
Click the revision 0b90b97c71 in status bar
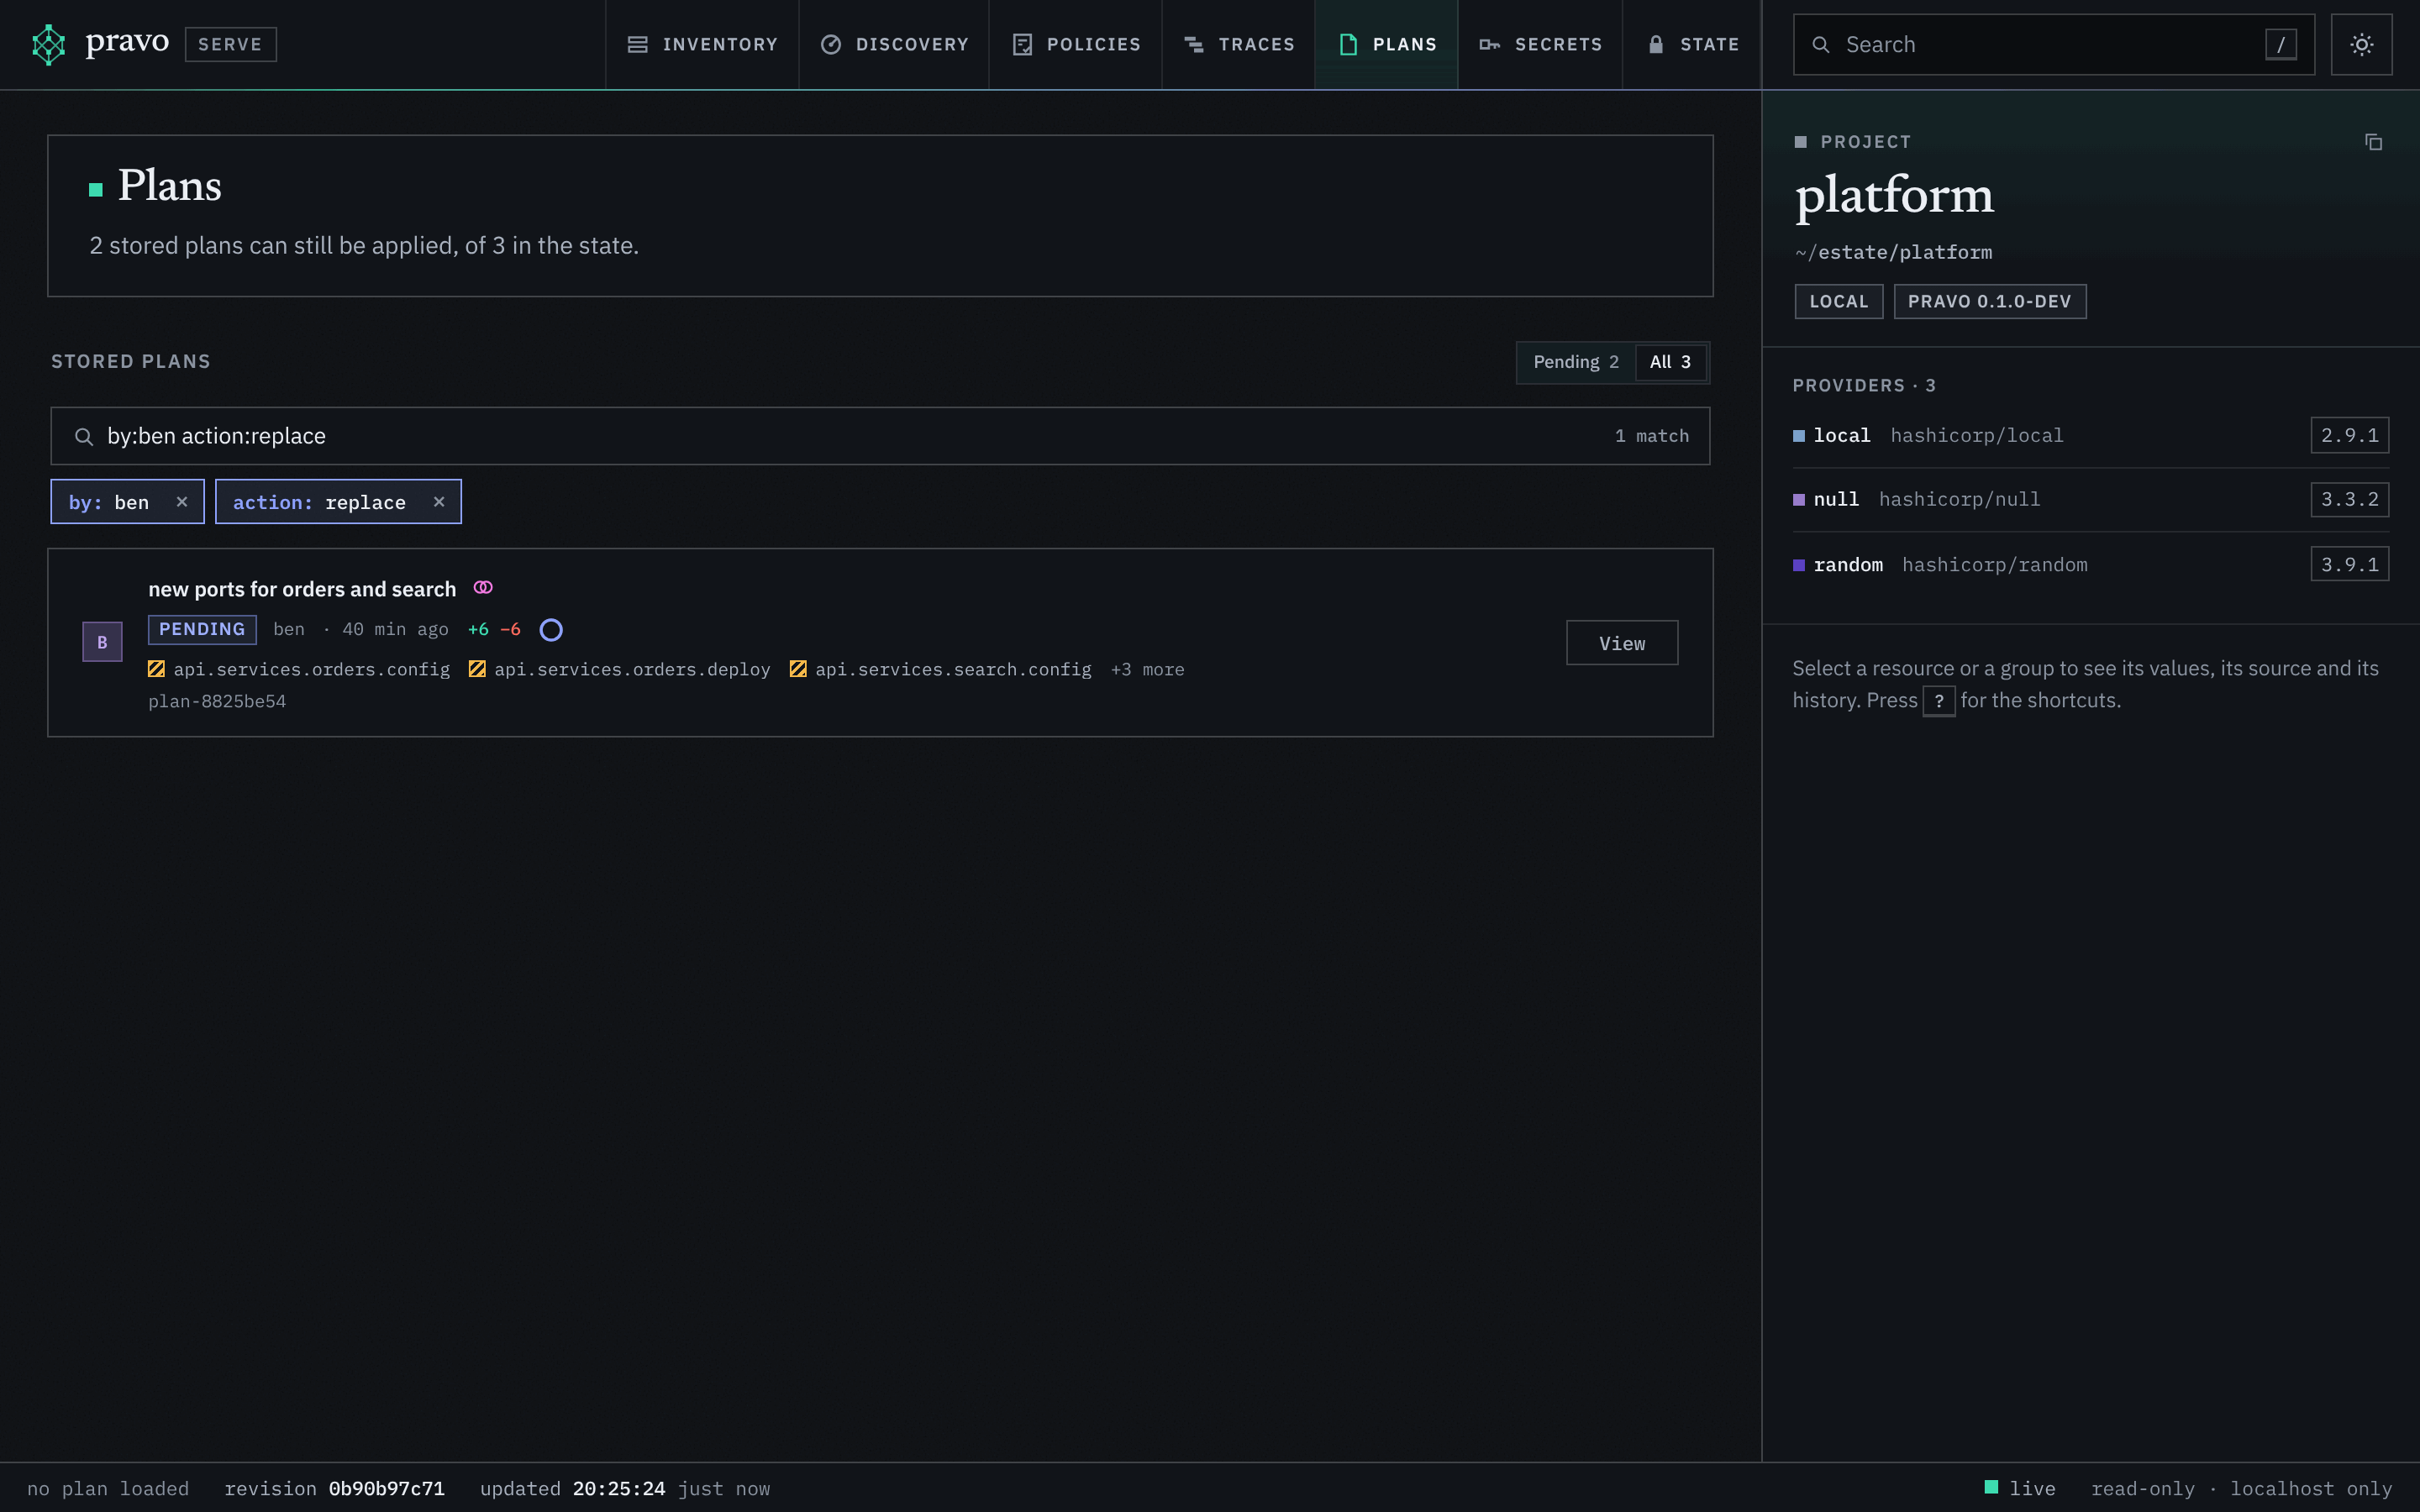click(386, 1488)
